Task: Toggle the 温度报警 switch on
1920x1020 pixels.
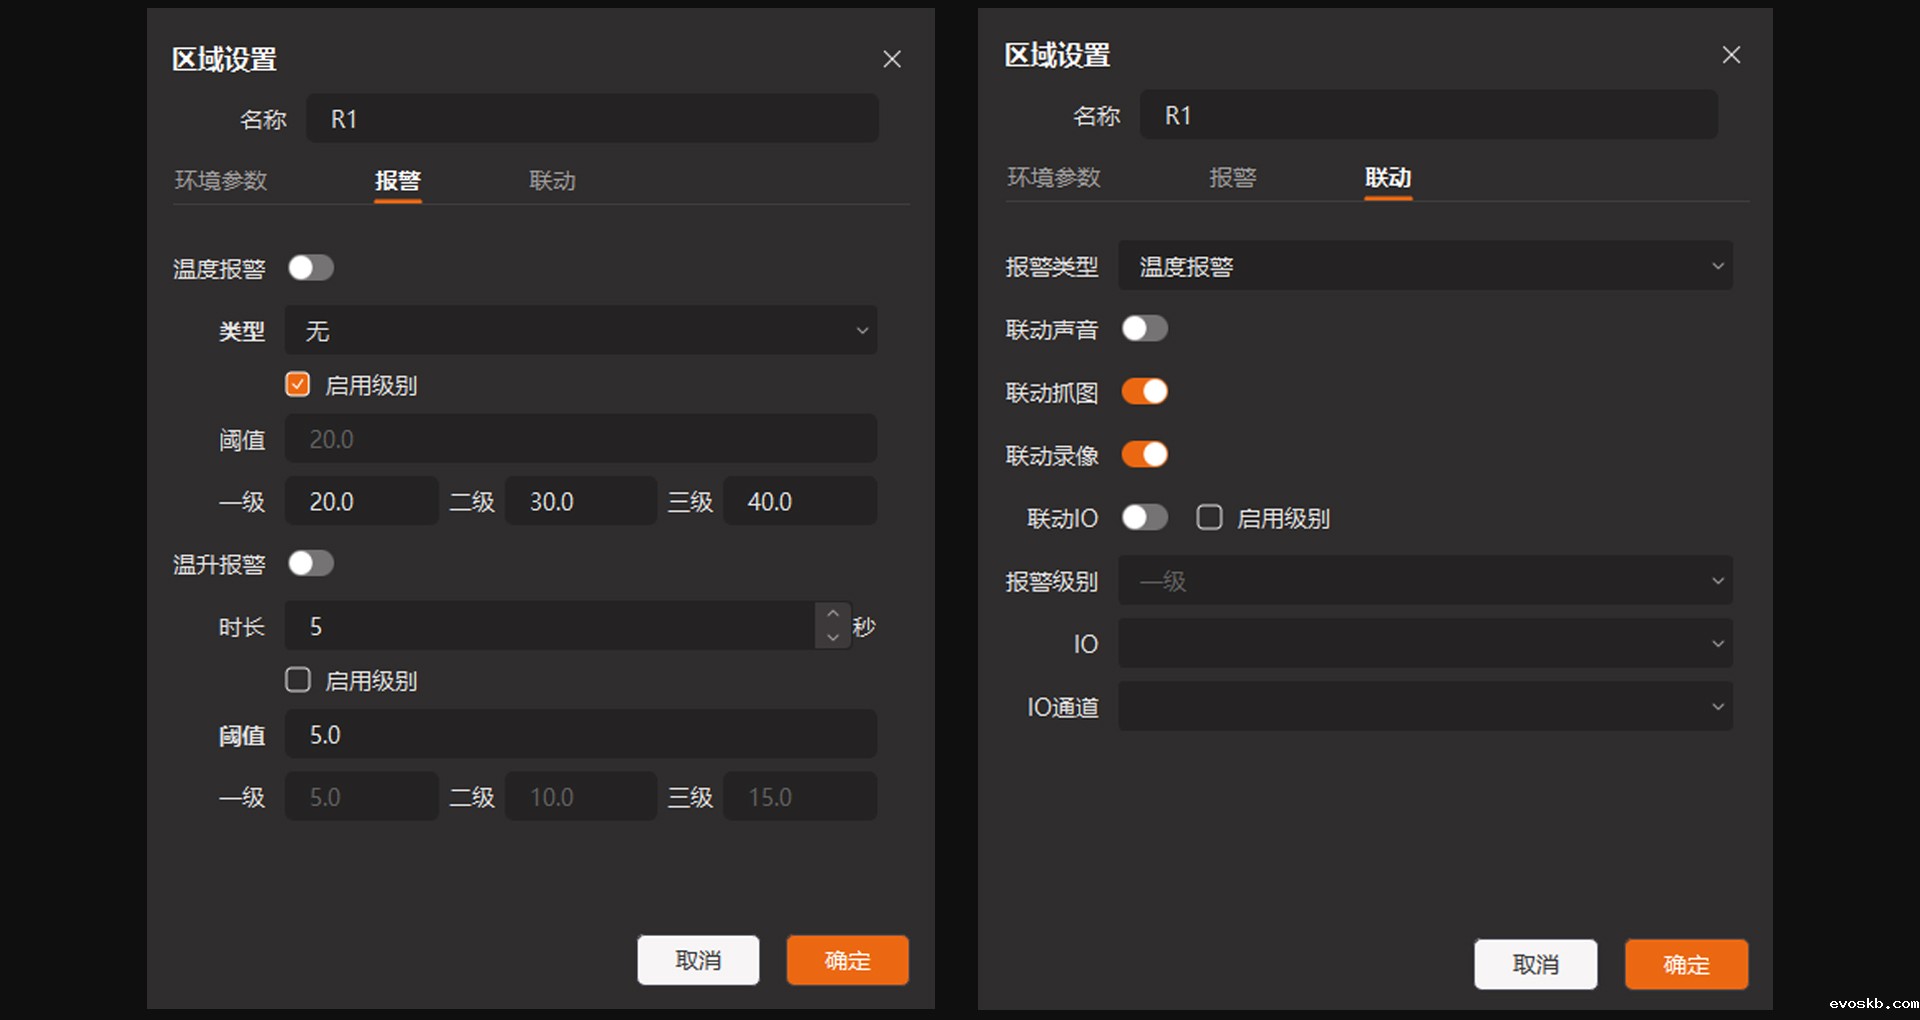Action: coord(311,268)
